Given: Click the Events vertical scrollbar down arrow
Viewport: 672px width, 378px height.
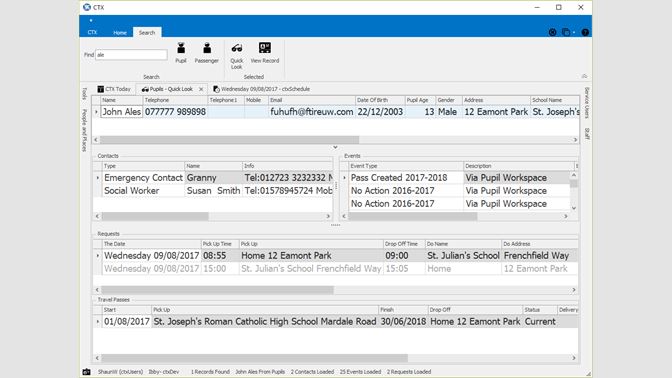Looking at the screenshot, I should pyautogui.click(x=574, y=208).
